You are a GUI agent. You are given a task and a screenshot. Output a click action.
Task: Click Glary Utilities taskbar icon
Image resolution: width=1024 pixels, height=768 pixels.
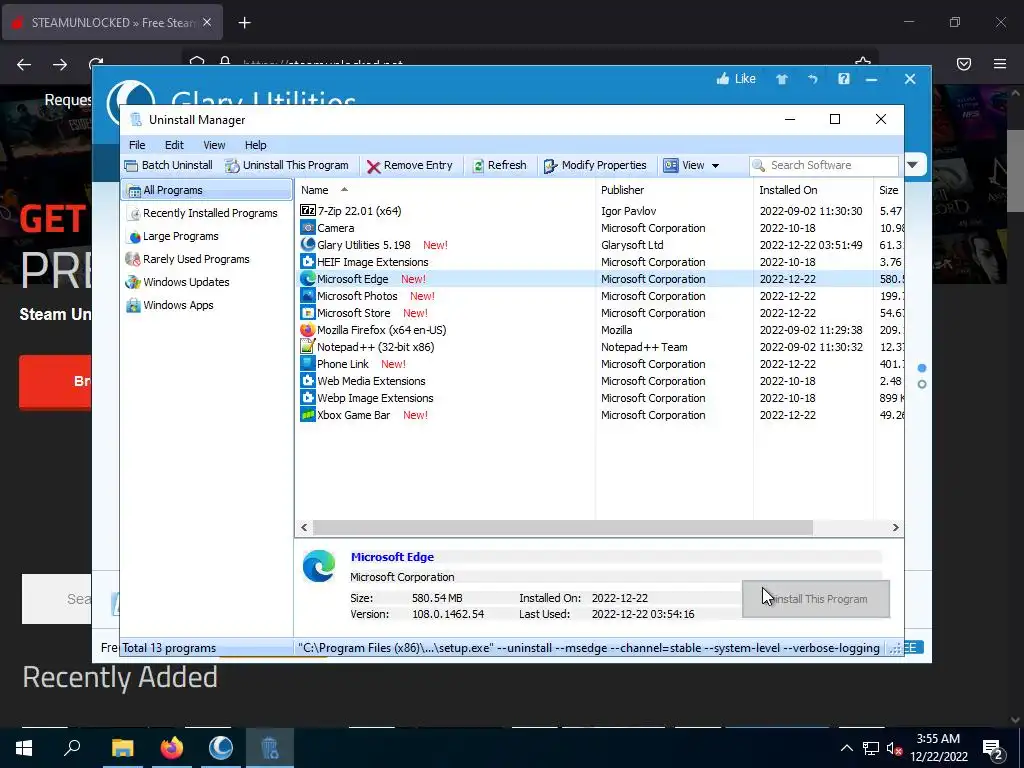221,748
